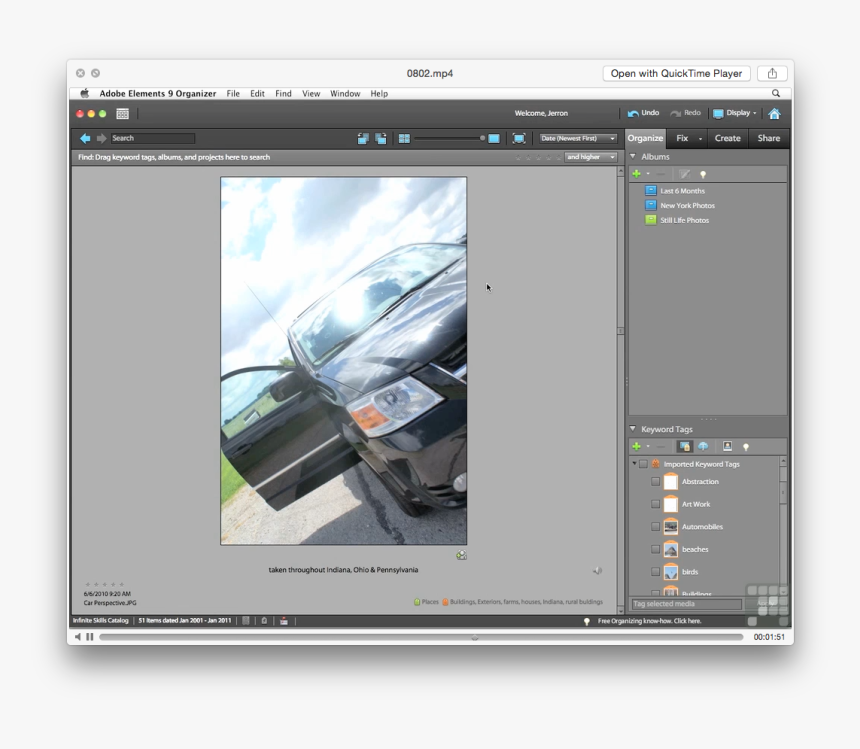Click the thumbnail size slider

[x=450, y=138]
